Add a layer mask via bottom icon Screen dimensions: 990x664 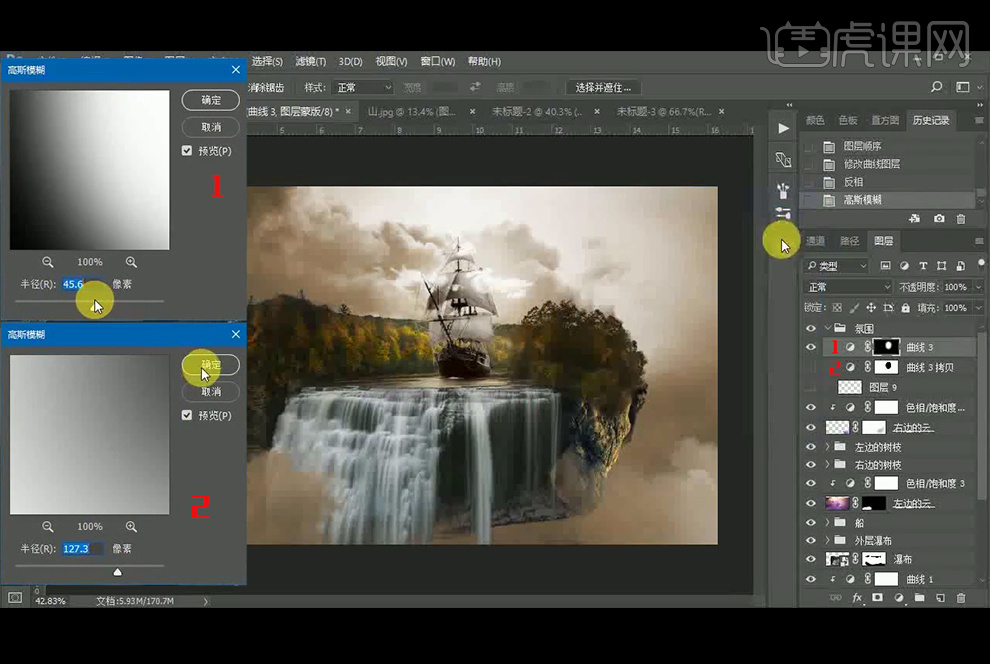point(877,598)
